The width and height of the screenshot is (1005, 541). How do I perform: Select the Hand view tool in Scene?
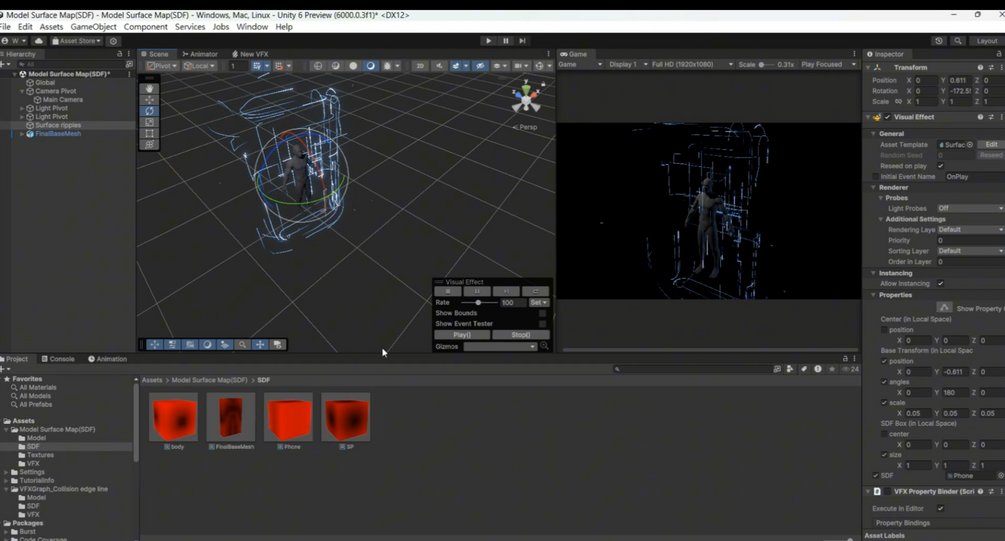149,88
